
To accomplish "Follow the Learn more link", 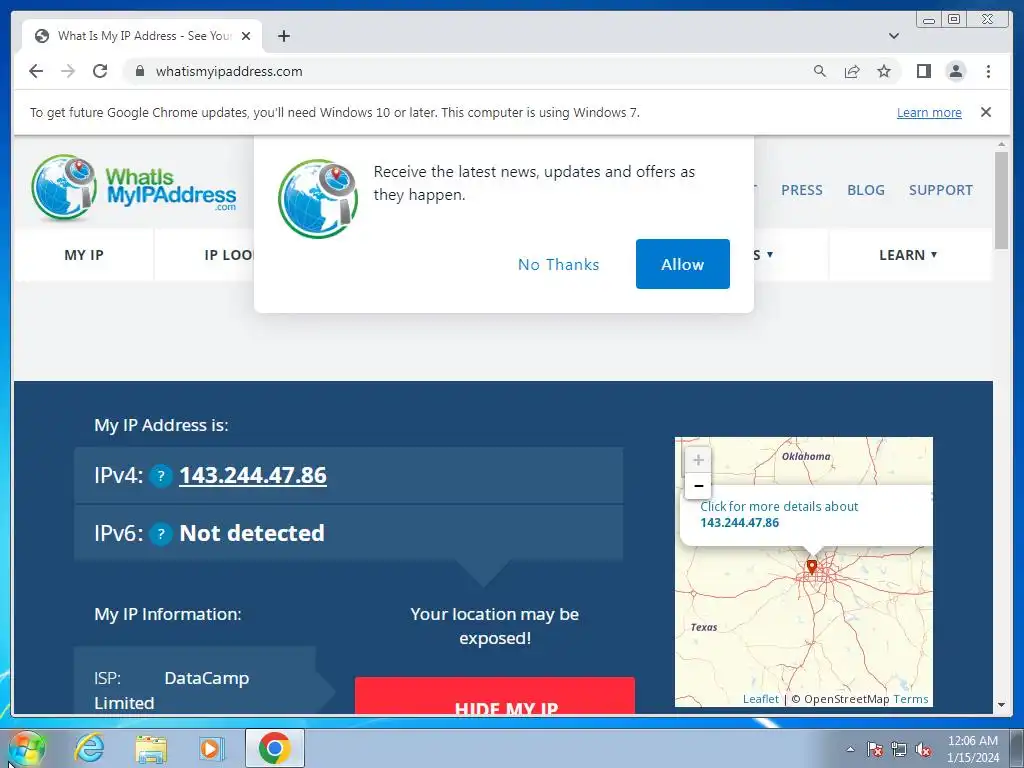I will pyautogui.click(x=929, y=112).
